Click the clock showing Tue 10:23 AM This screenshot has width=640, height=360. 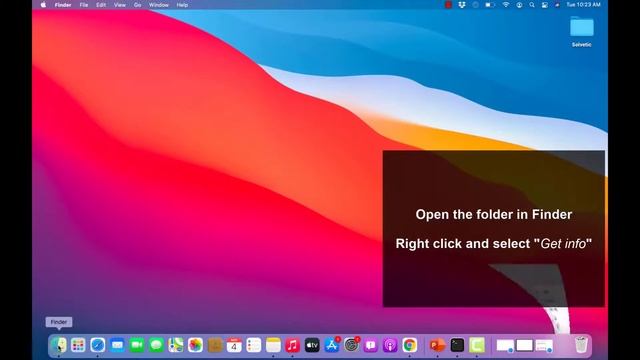583,5
